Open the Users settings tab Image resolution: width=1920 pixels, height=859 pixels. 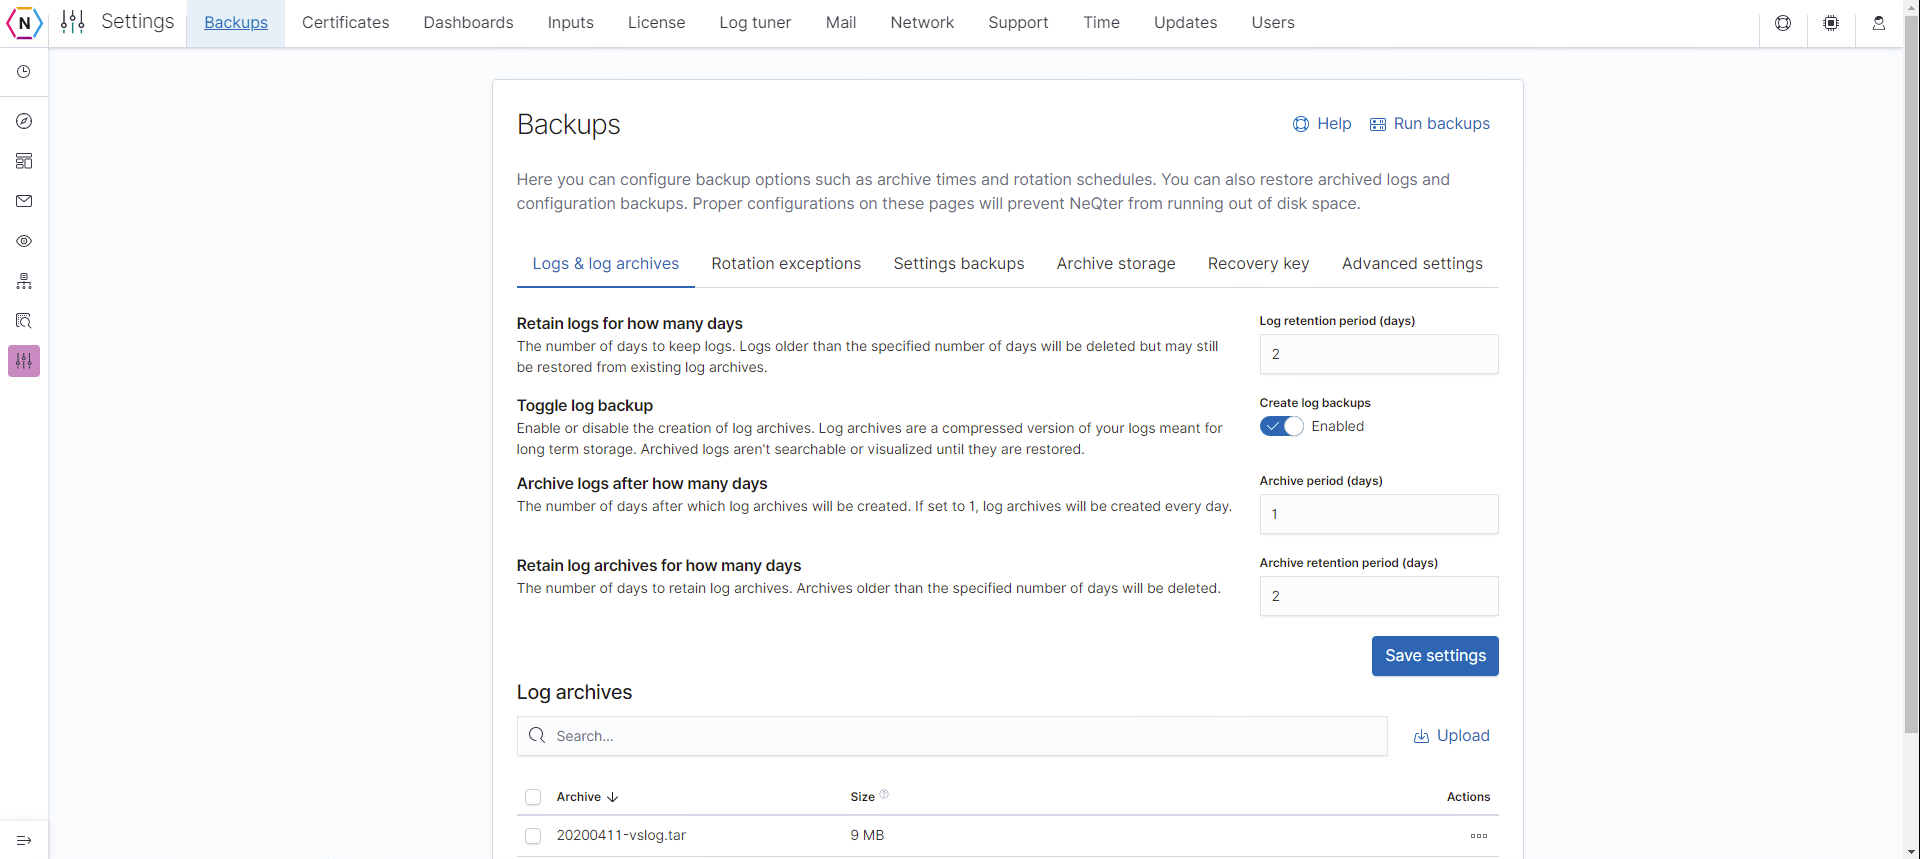[x=1273, y=22]
